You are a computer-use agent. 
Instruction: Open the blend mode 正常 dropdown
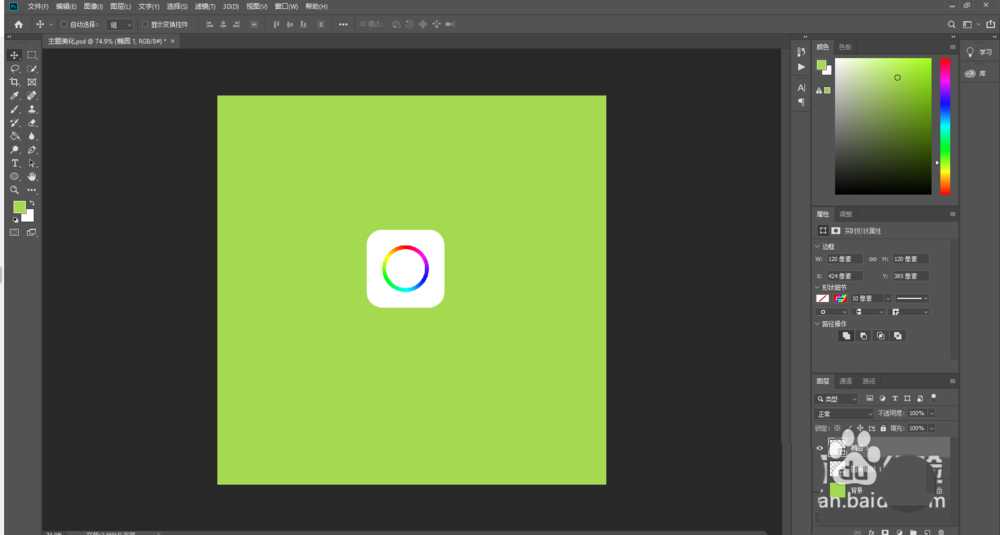(844, 413)
